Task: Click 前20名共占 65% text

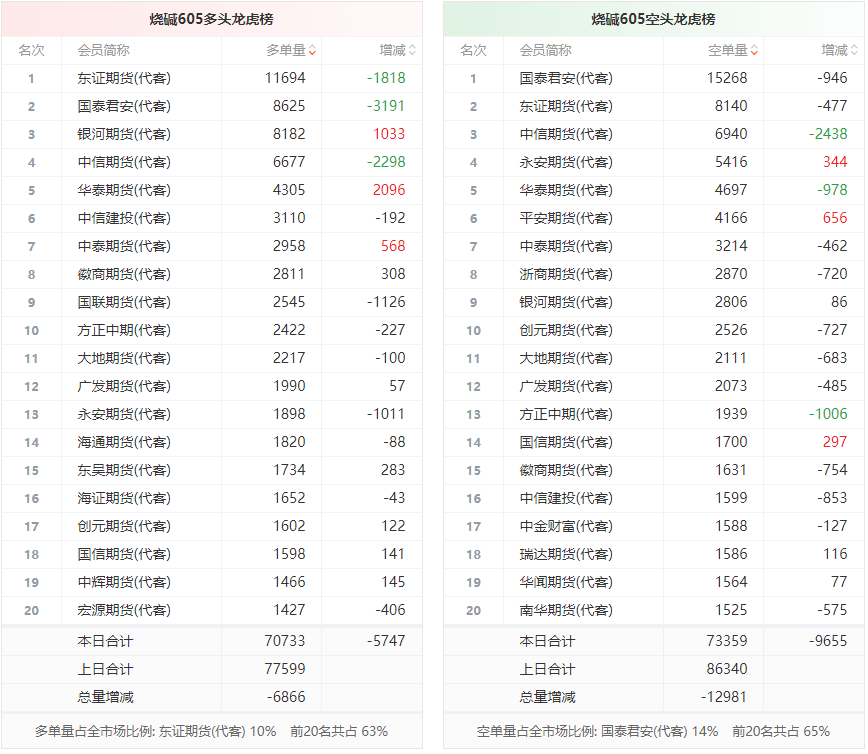Action: (x=781, y=732)
